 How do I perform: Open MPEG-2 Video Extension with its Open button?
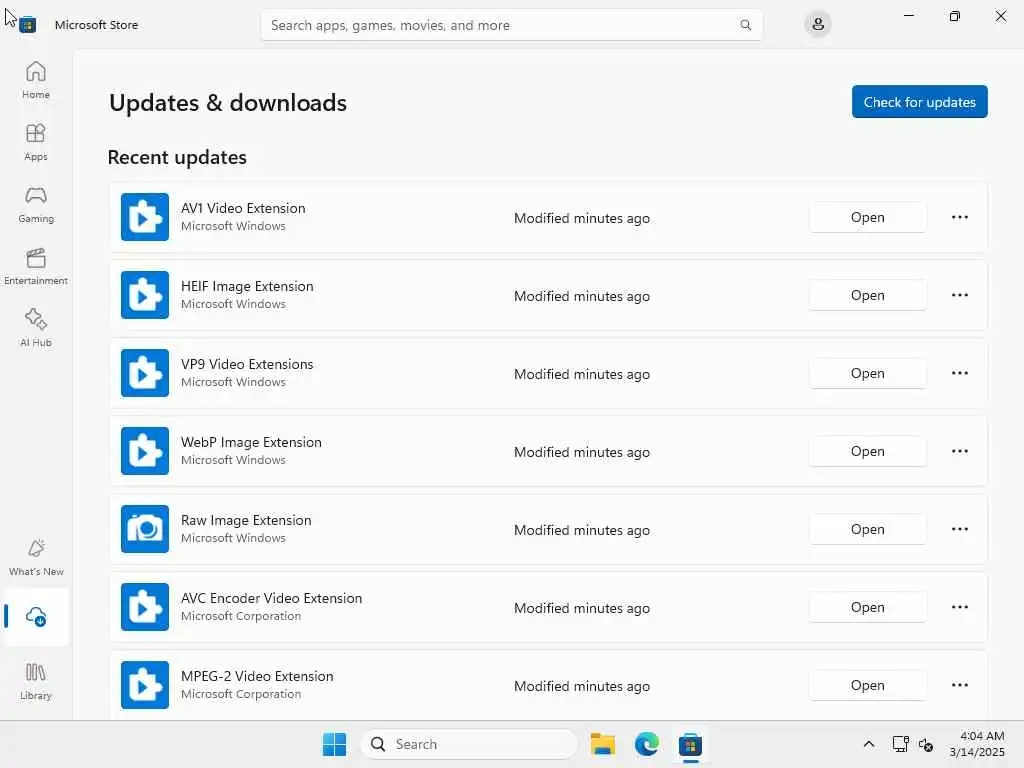pos(867,686)
